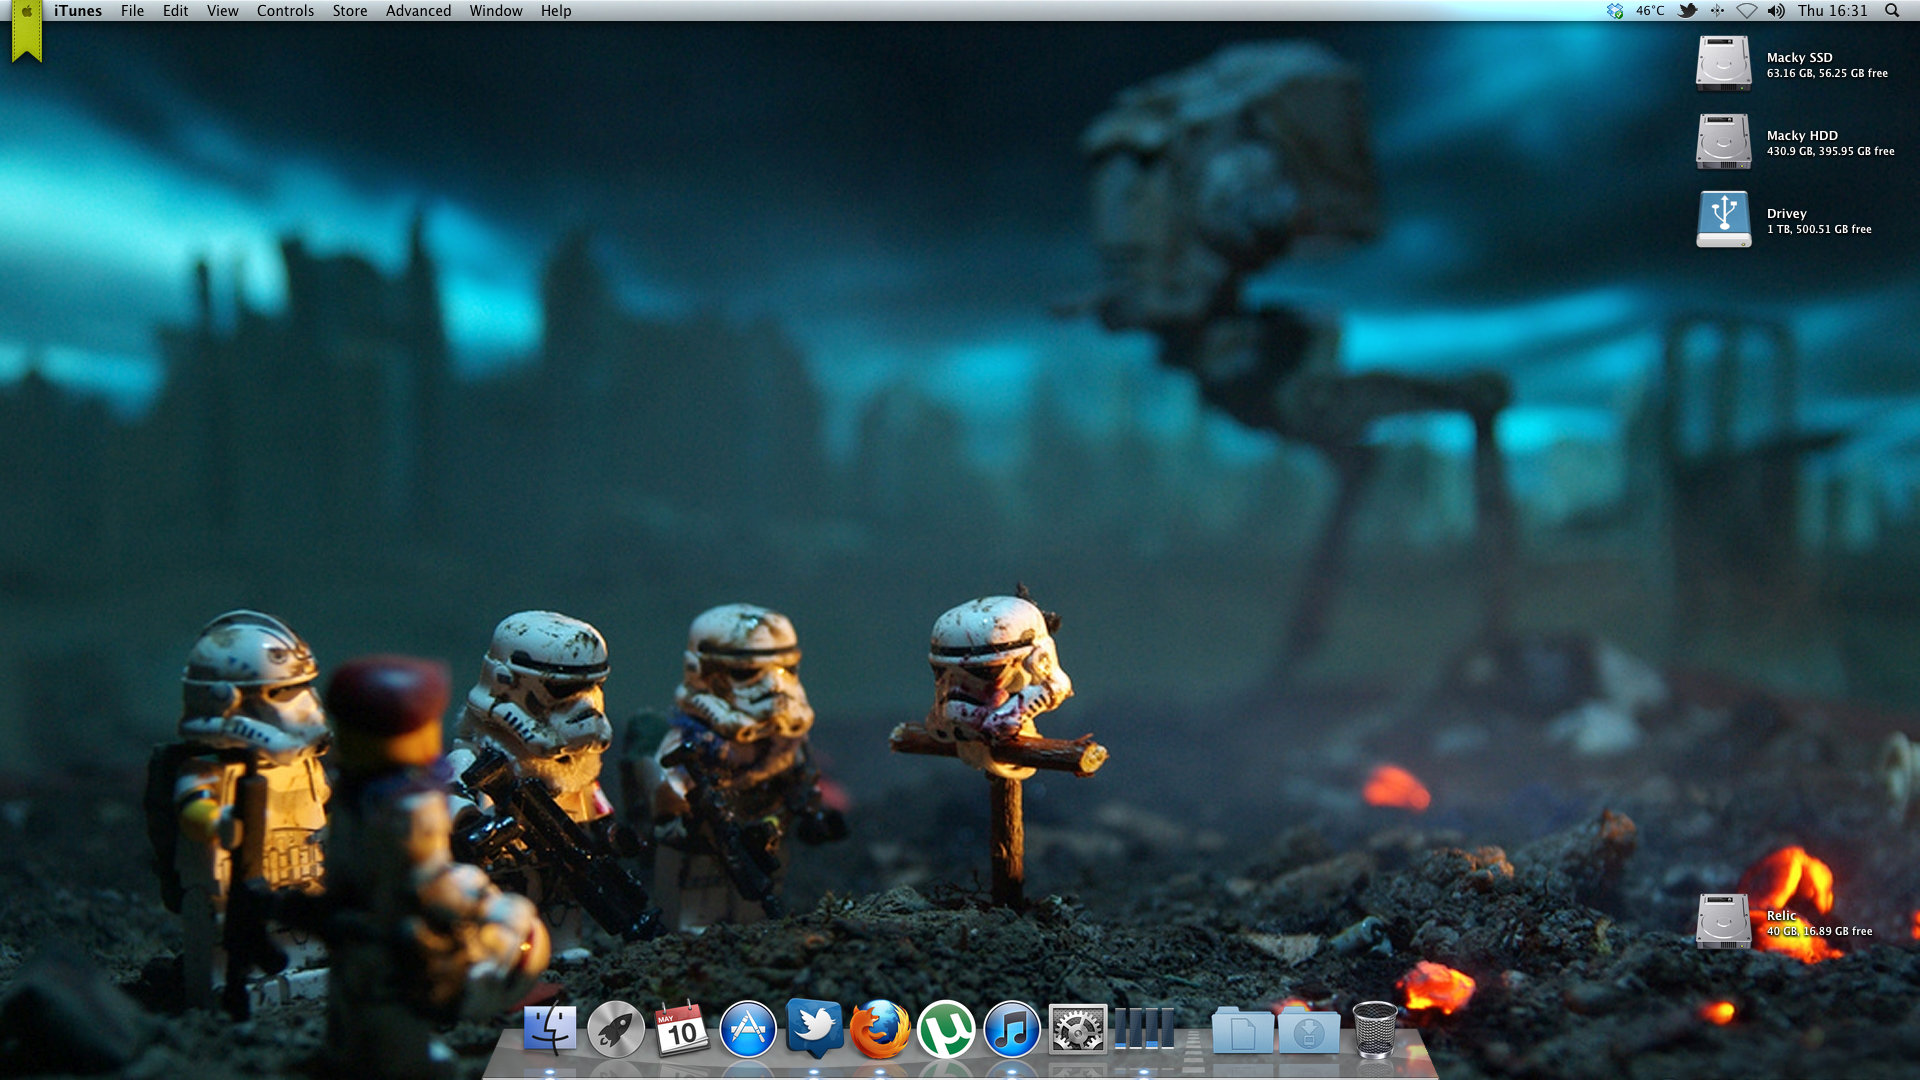
Task: Open the Documents stack in the Dock
Action: tap(1243, 1031)
